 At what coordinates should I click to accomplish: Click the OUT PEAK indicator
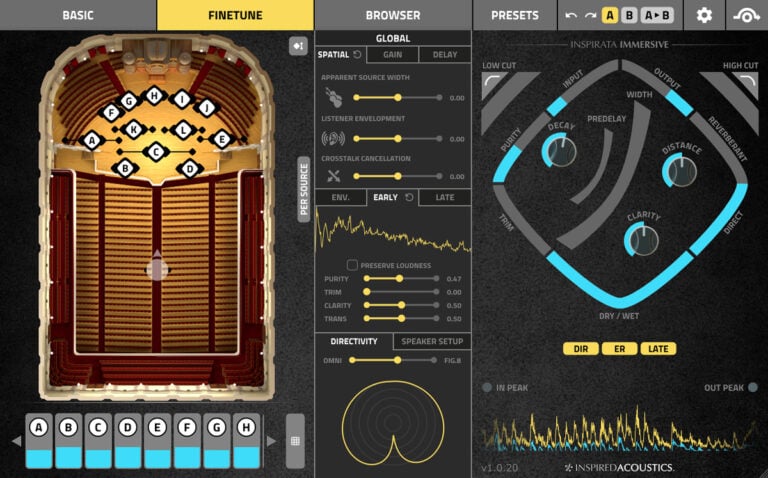(x=752, y=387)
